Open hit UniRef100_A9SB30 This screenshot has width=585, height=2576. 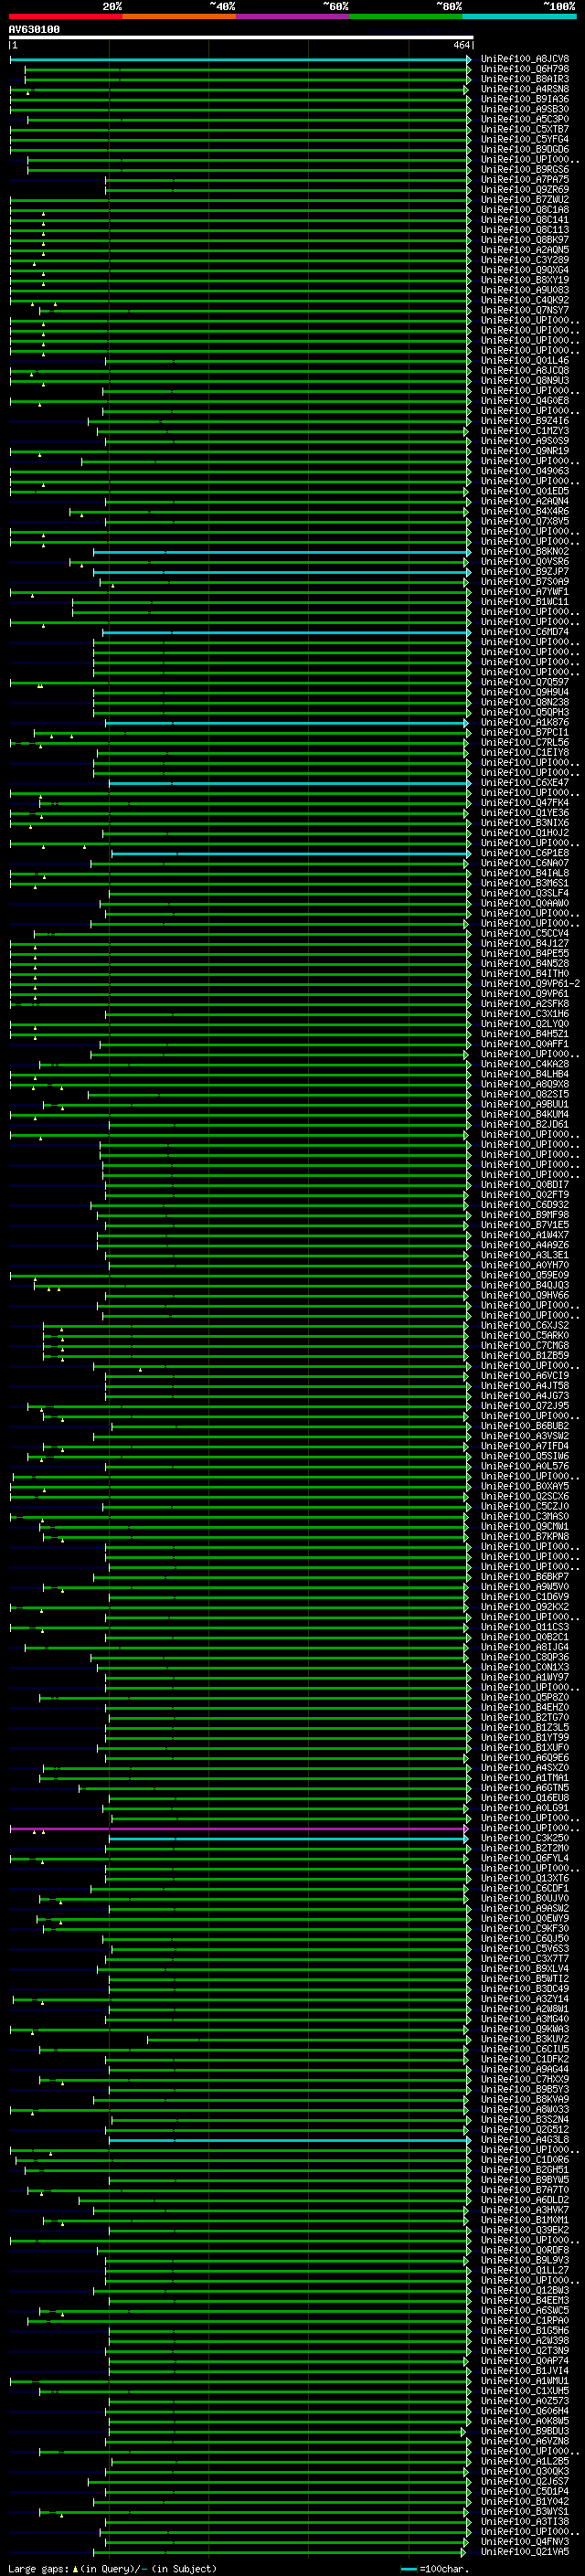coord(524,109)
